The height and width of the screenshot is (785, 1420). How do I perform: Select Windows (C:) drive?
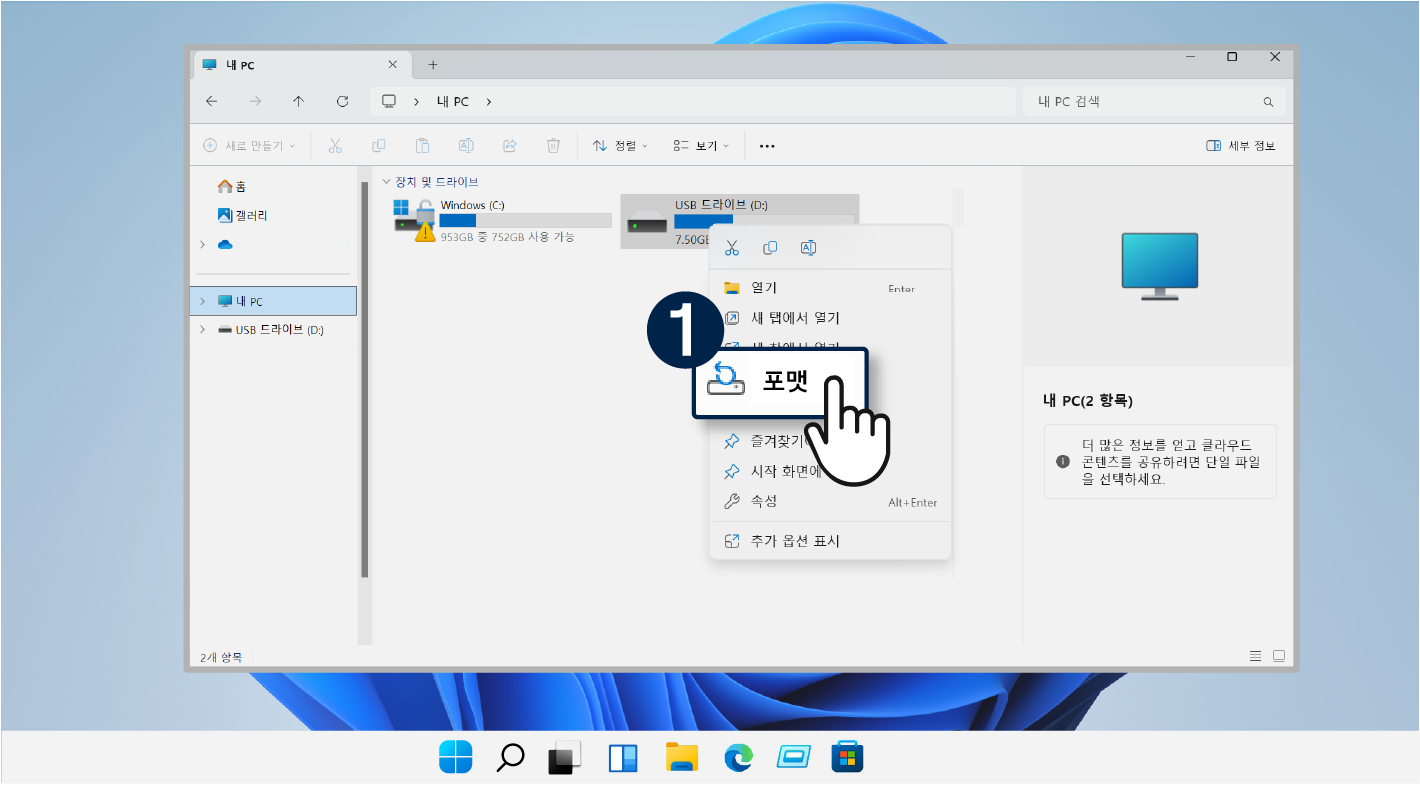point(500,220)
